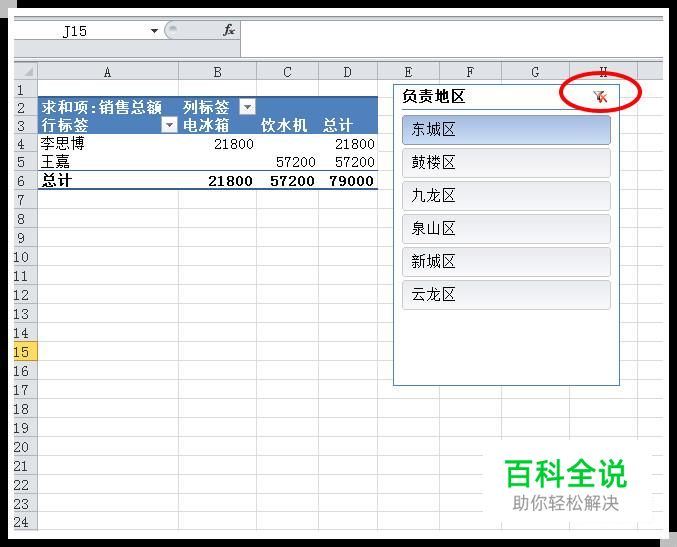Select column F header

[x=470, y=71]
